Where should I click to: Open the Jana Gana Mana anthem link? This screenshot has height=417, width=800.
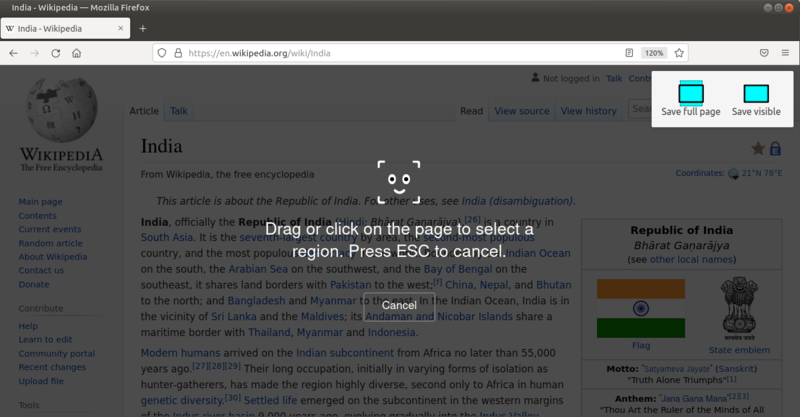694,399
